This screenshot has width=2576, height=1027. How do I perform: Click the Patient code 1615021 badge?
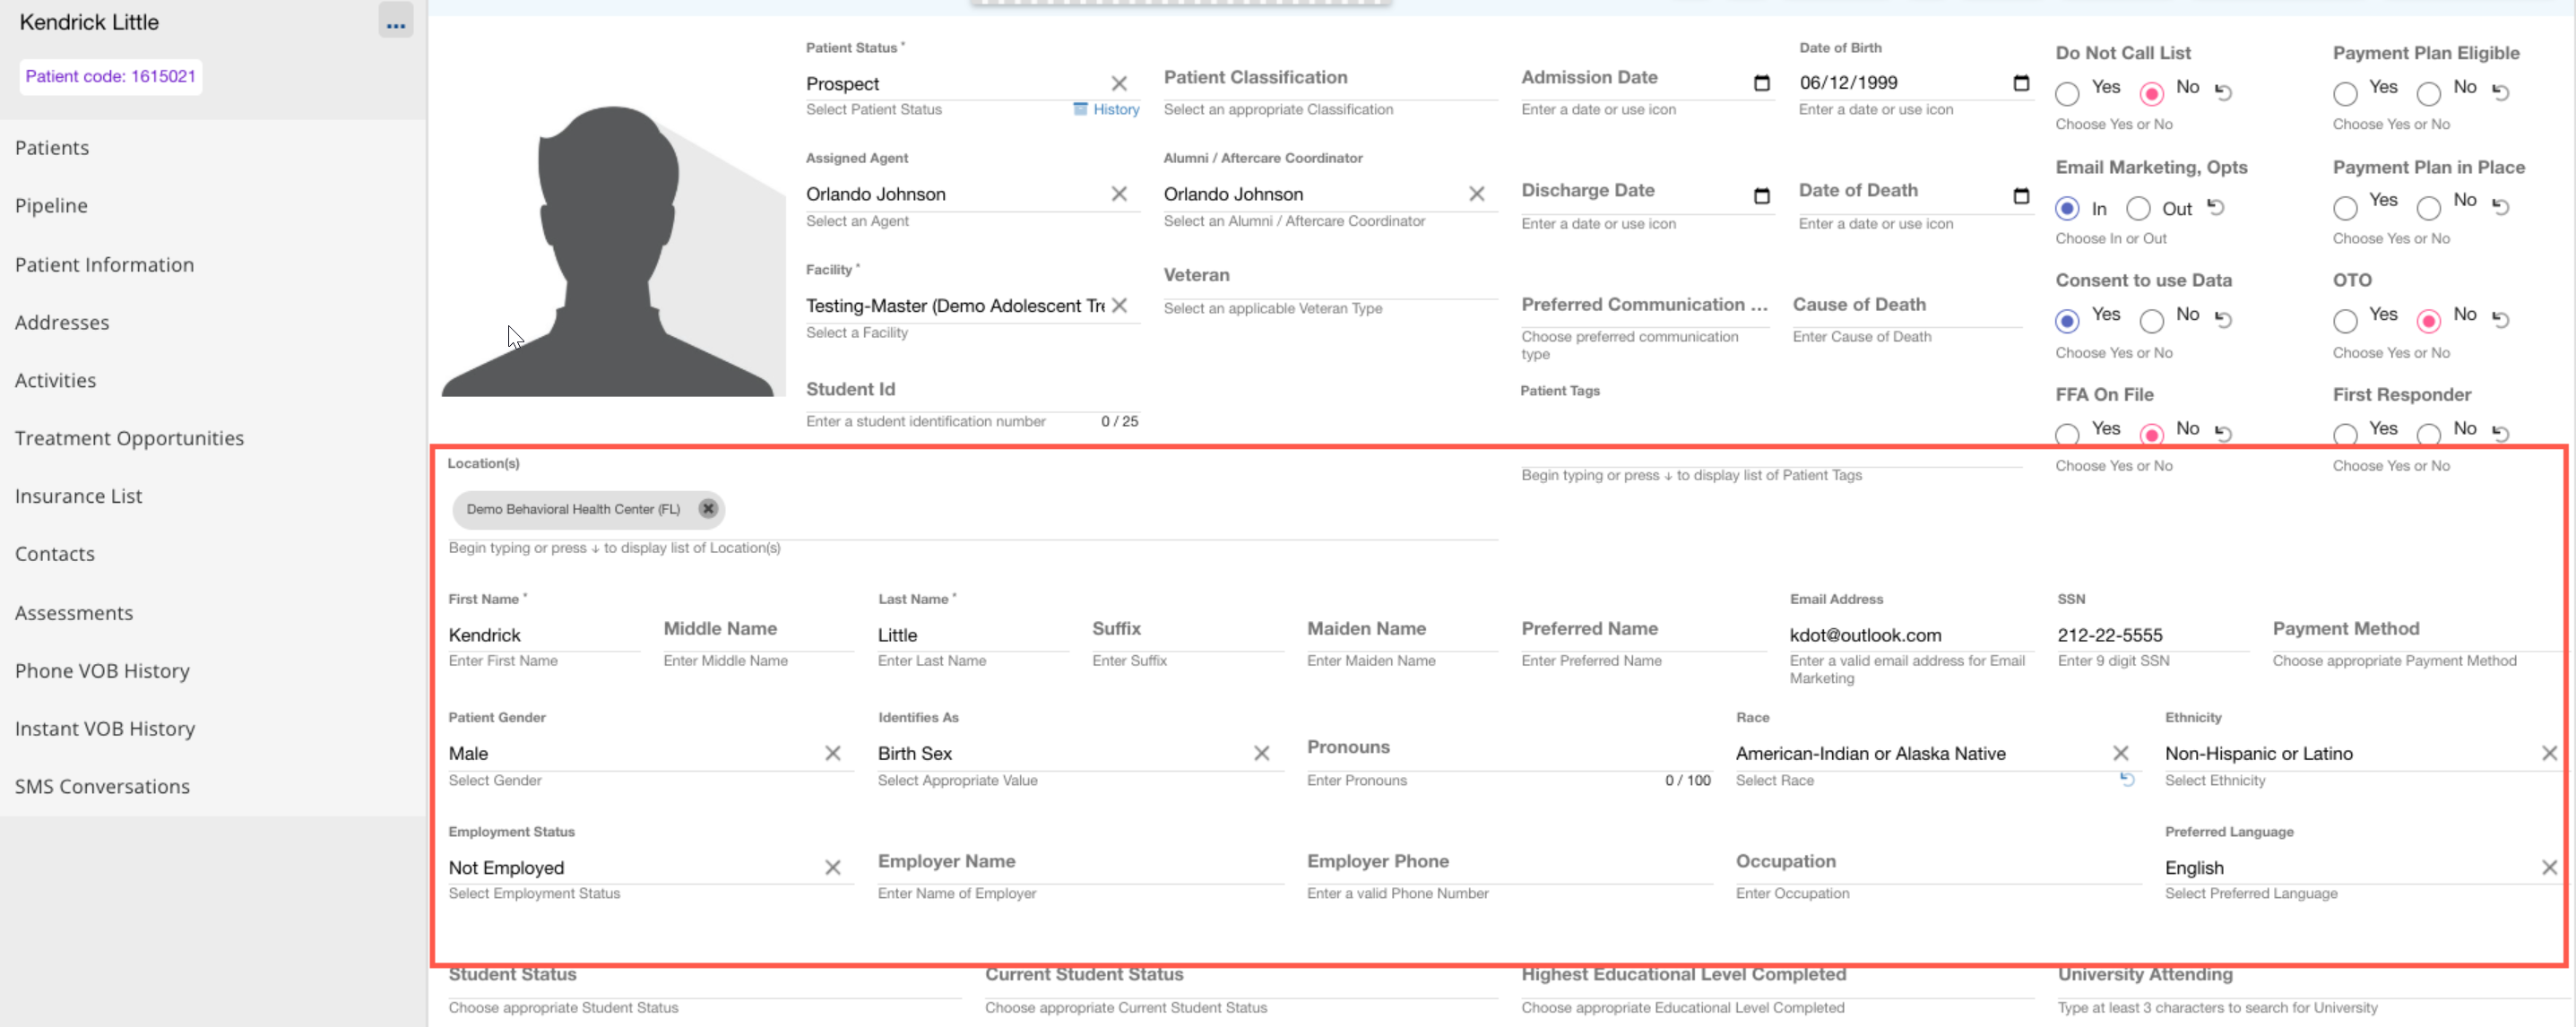point(110,76)
